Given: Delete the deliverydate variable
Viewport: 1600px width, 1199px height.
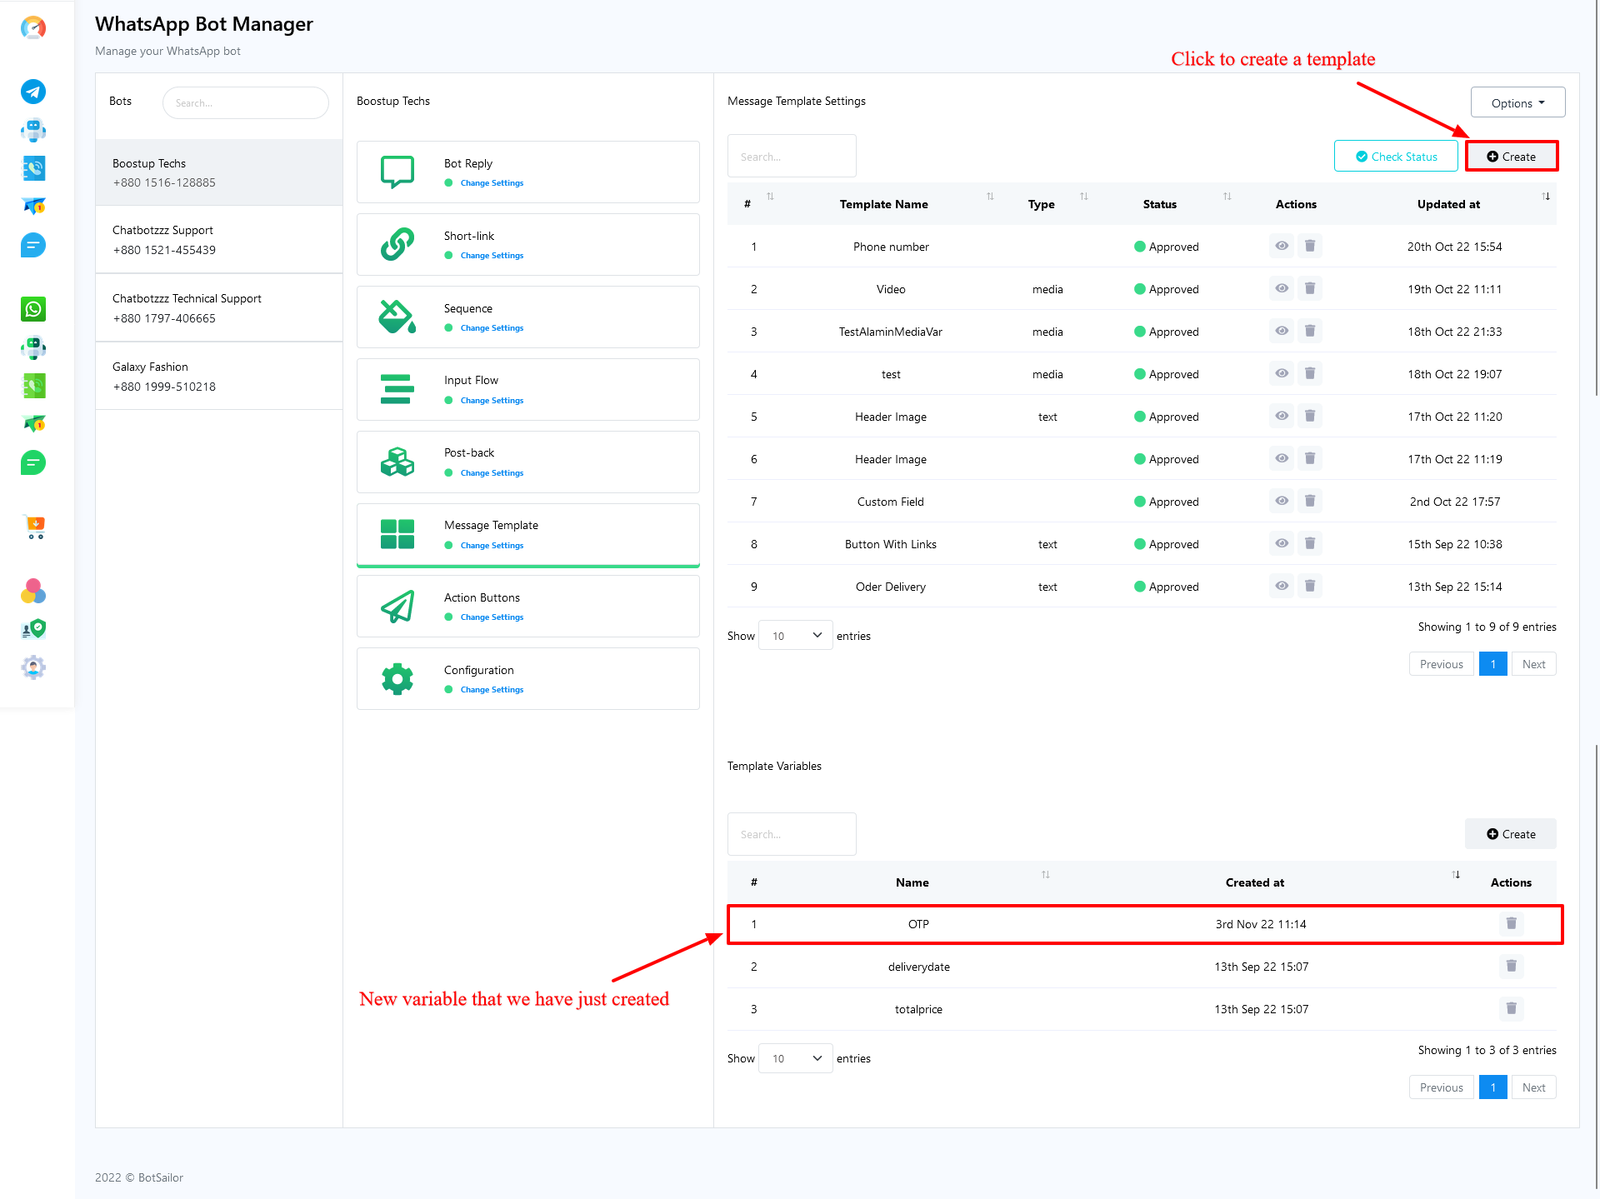Looking at the screenshot, I should (1511, 966).
